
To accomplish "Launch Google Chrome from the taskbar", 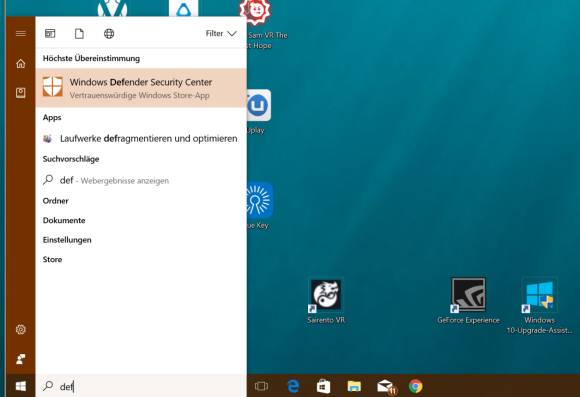I will [416, 386].
